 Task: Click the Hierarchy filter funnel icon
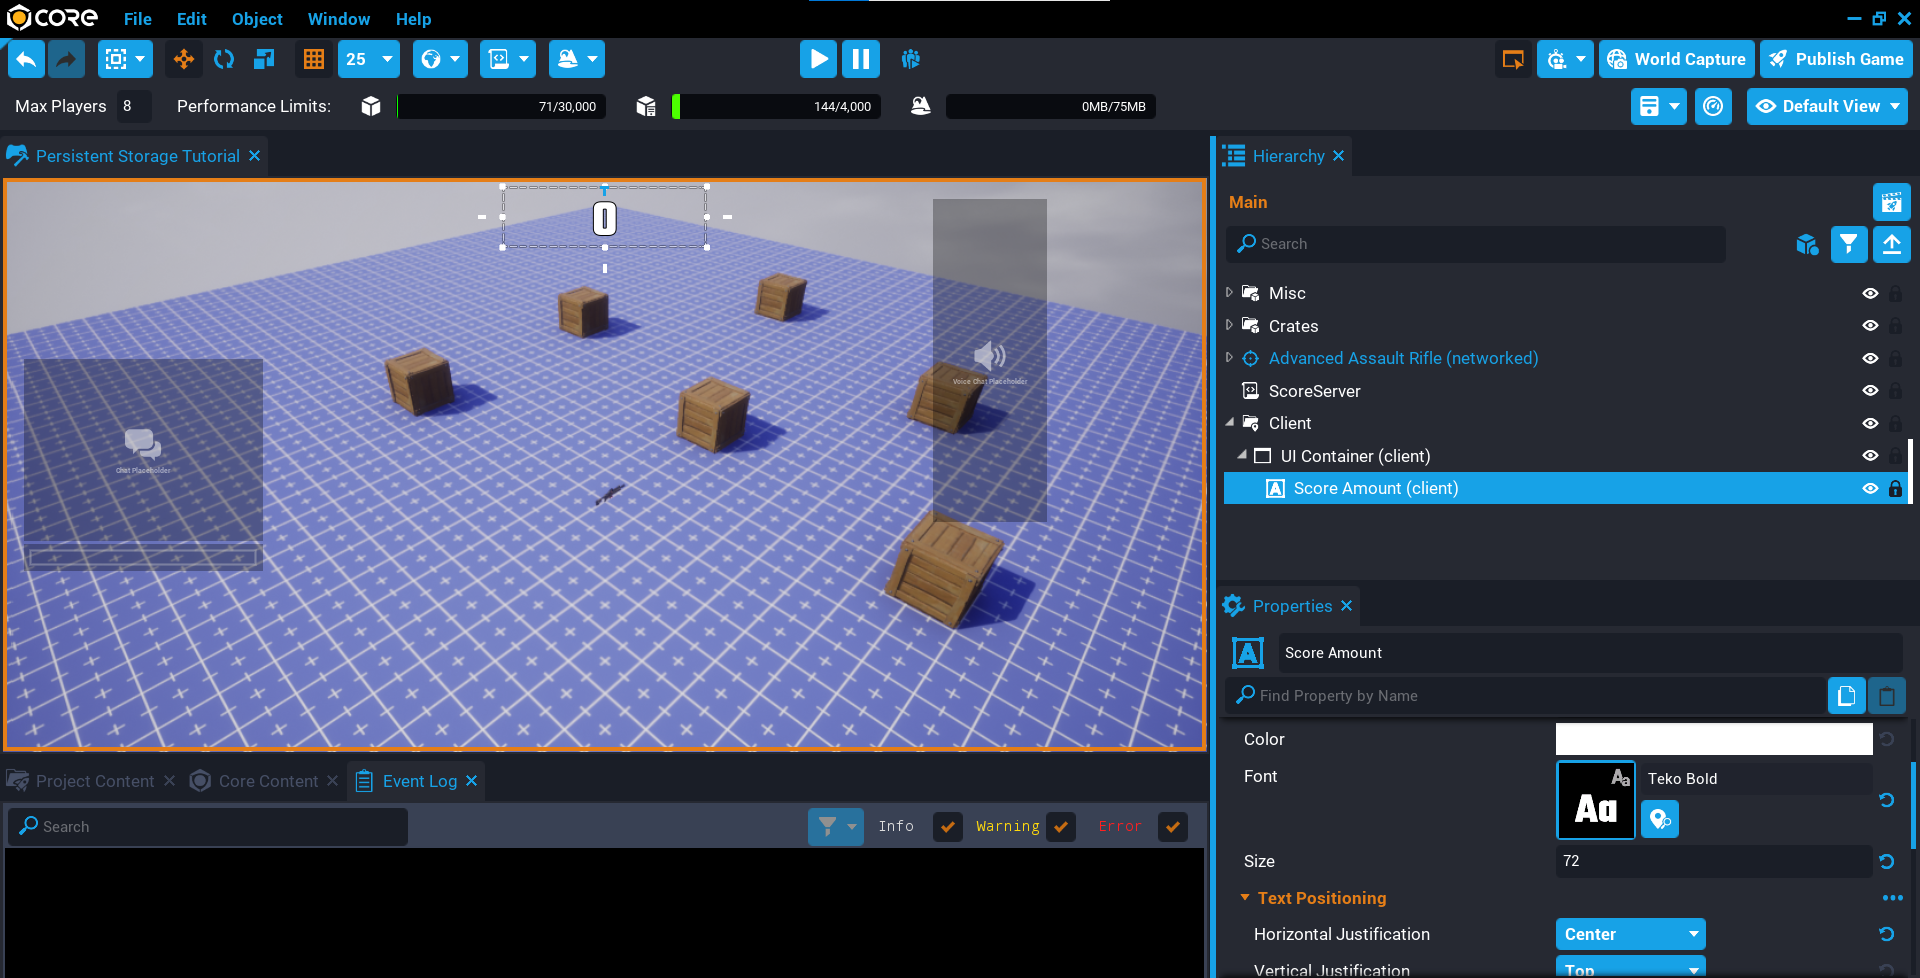(1848, 244)
